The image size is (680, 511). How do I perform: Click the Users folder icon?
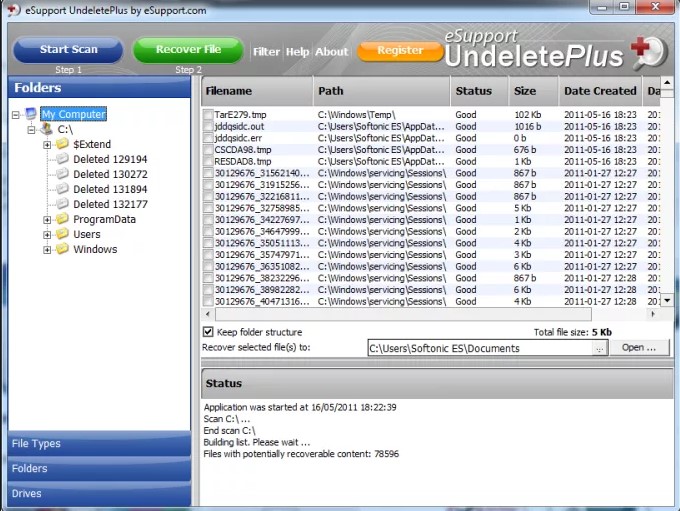62,235
